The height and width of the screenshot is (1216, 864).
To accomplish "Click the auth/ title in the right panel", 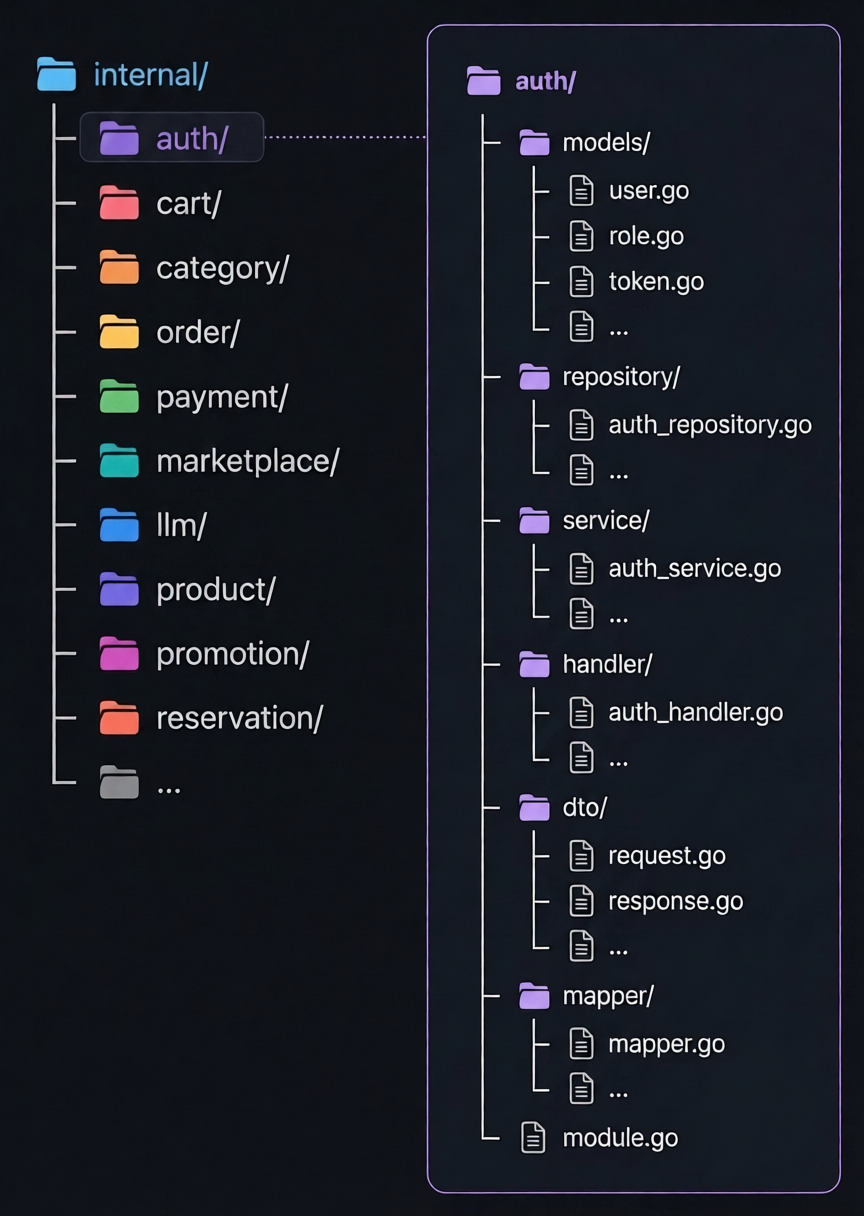I will (545, 81).
